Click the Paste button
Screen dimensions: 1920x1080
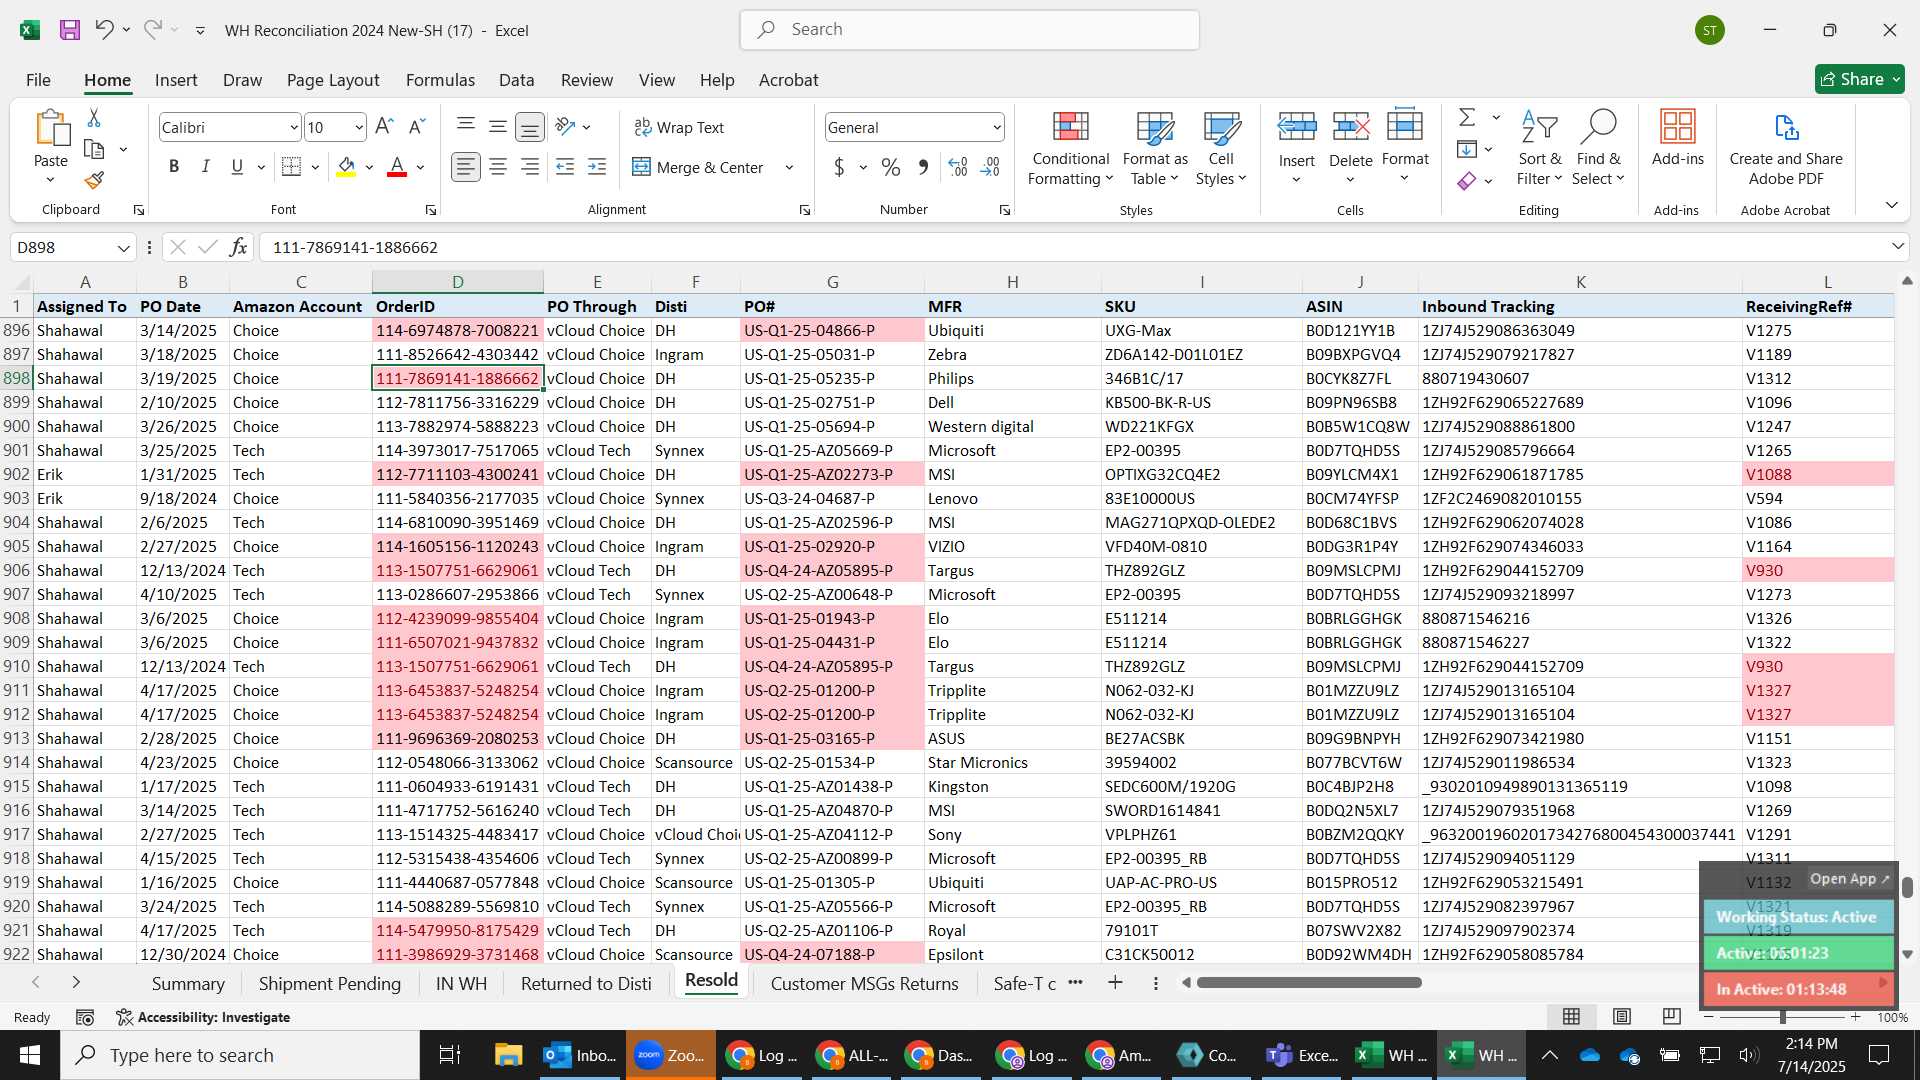(51, 147)
